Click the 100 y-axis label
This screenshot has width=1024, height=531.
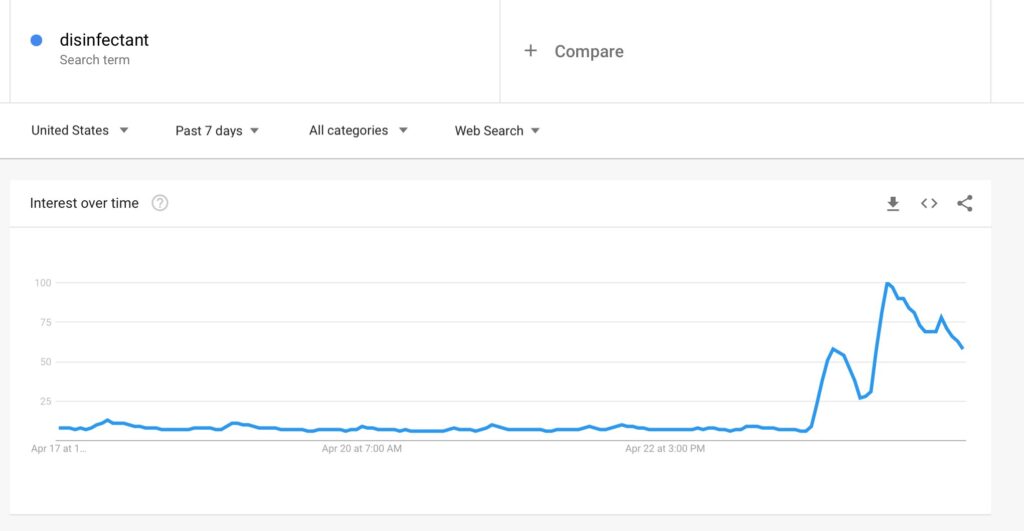click(42, 283)
